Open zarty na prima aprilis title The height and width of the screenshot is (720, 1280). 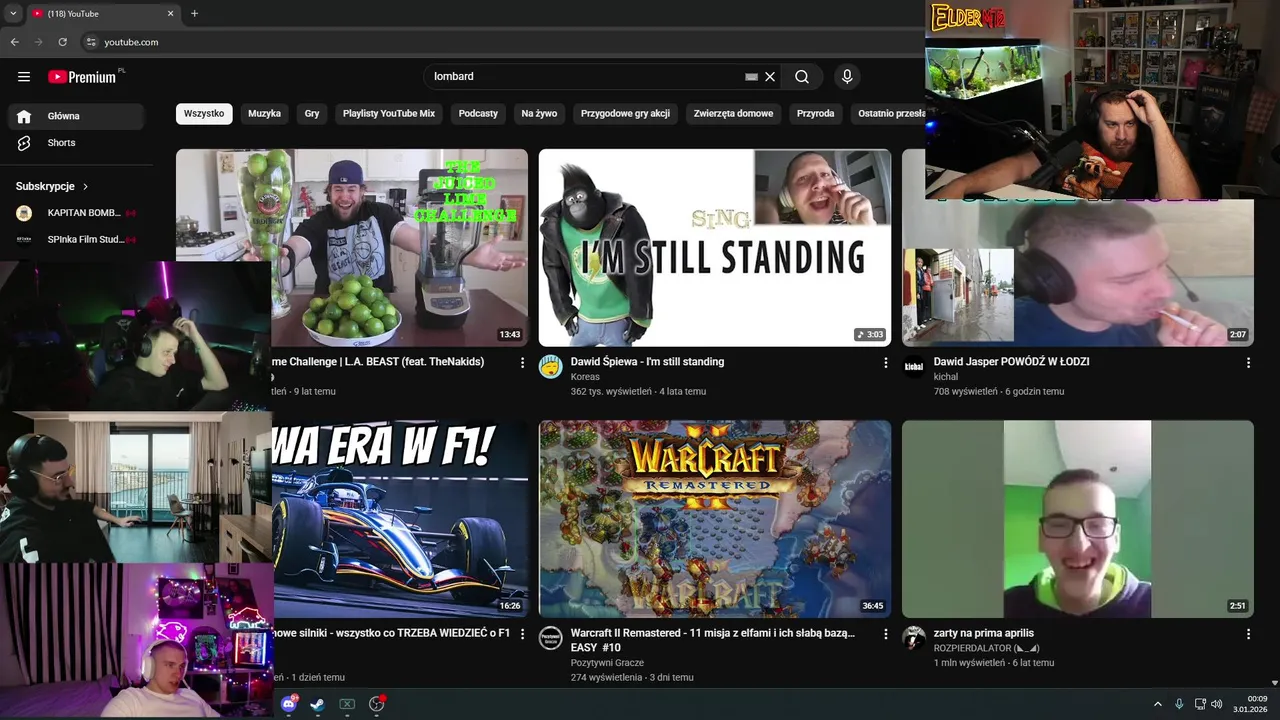click(984, 633)
